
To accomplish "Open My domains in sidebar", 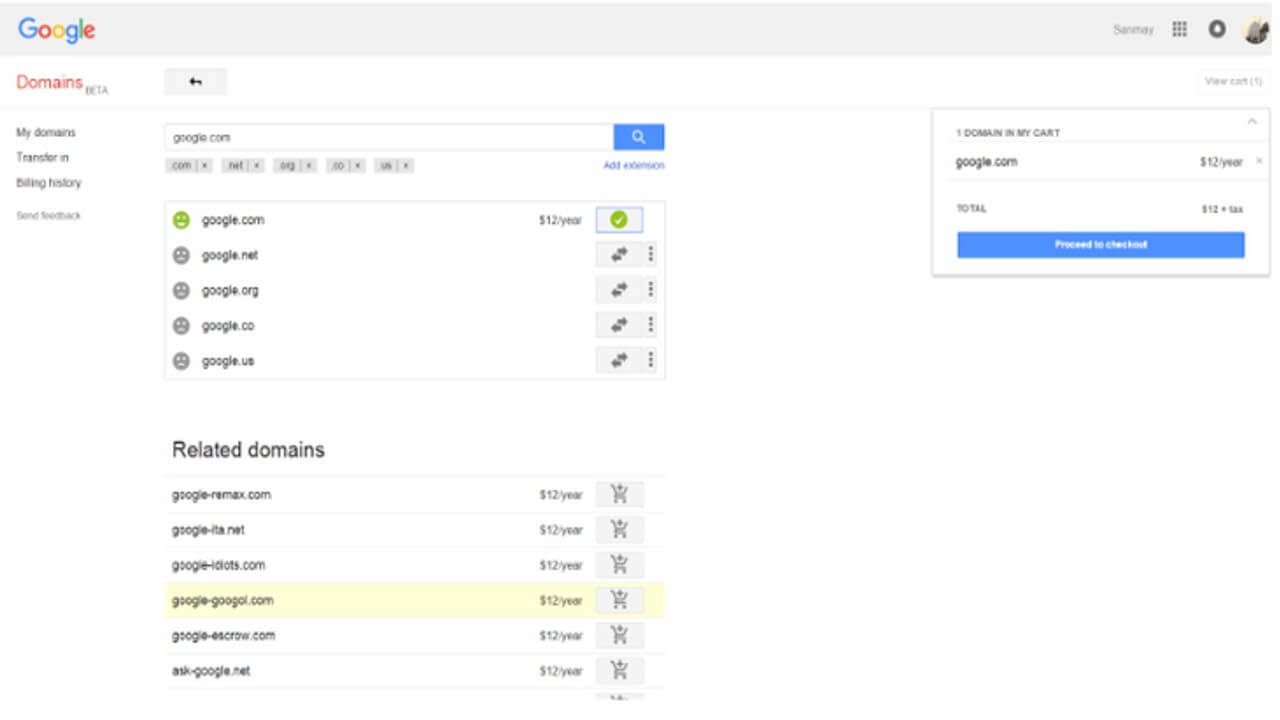I will click(x=46, y=133).
